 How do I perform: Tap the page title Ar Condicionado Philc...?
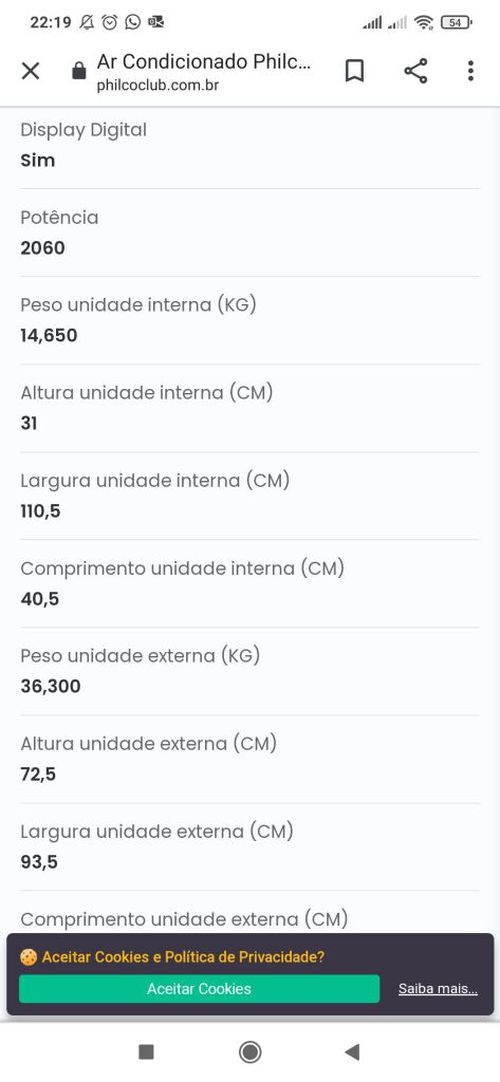(x=204, y=62)
